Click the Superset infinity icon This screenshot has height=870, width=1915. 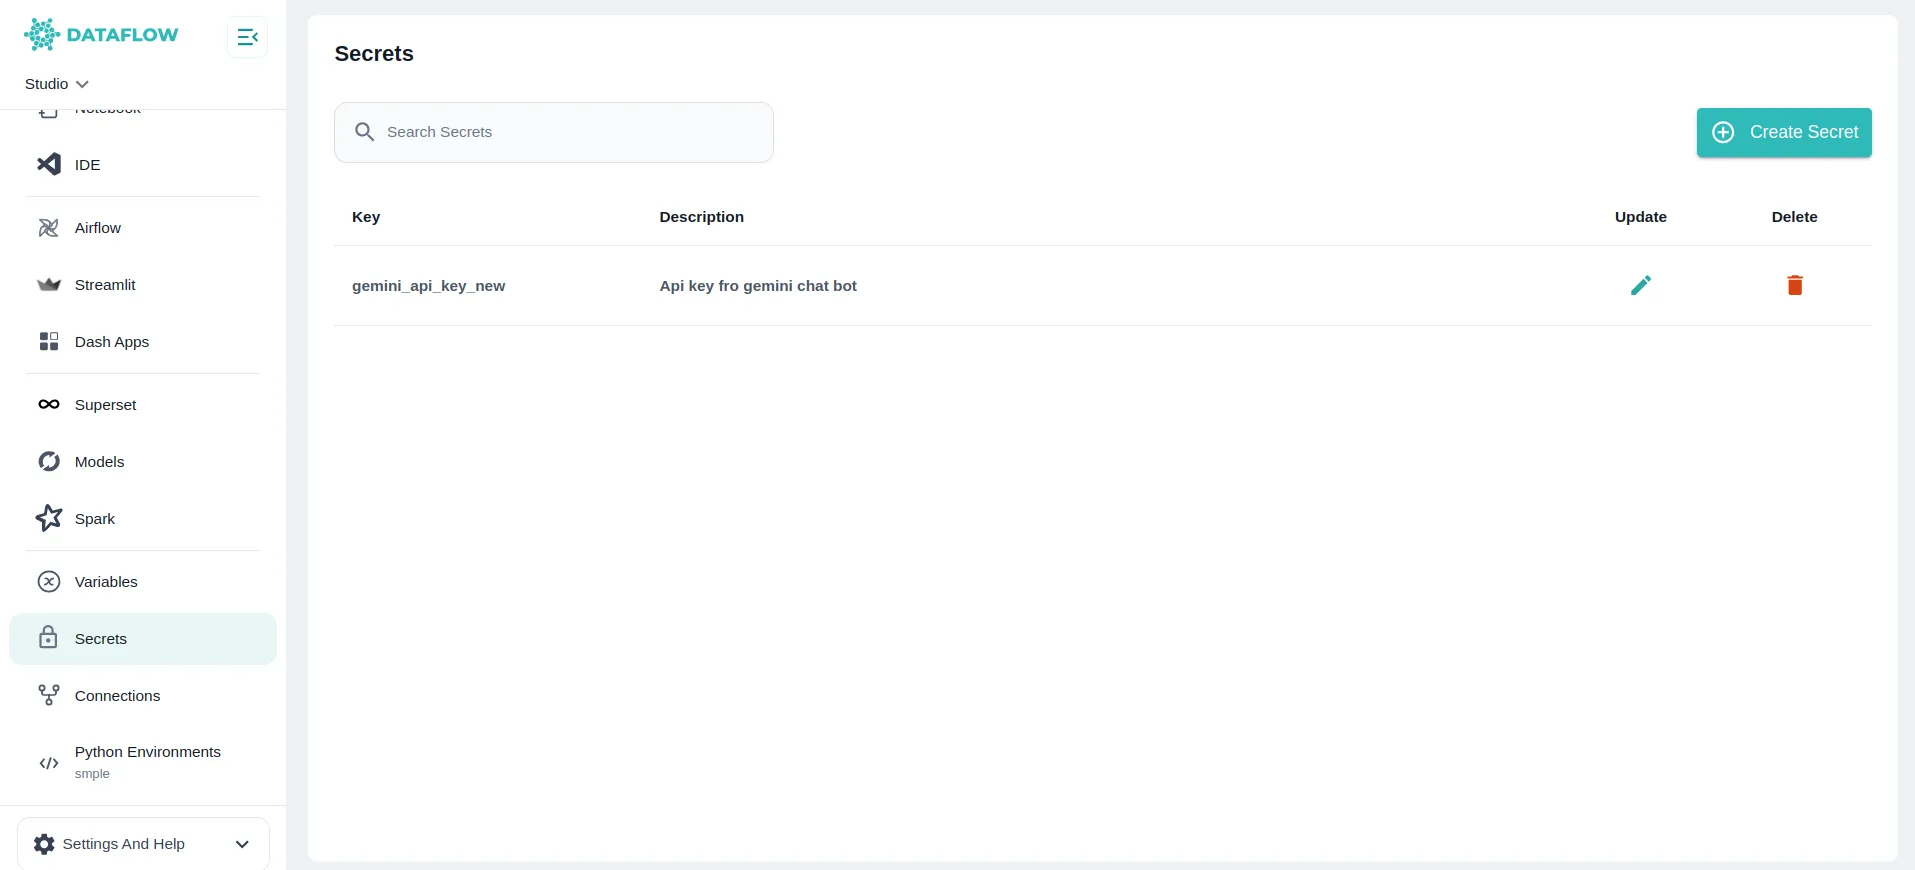click(x=48, y=405)
